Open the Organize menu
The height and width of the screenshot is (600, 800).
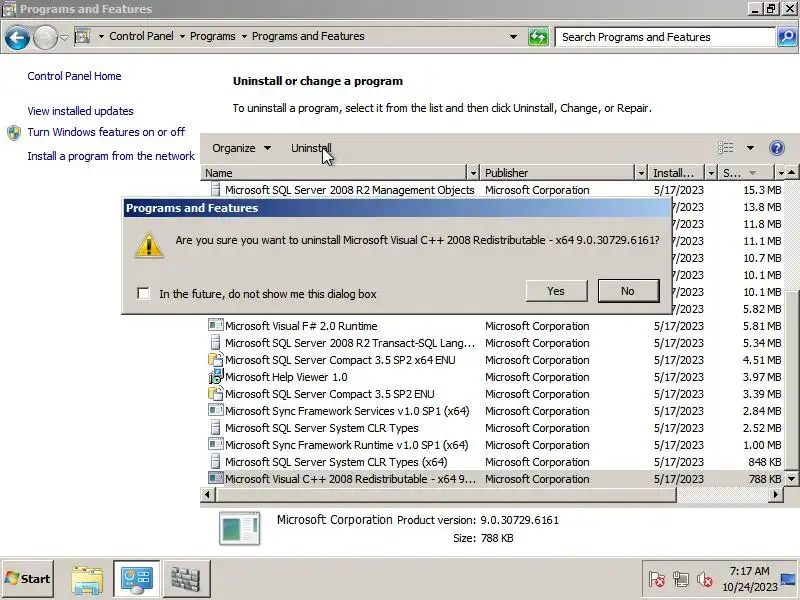click(241, 148)
